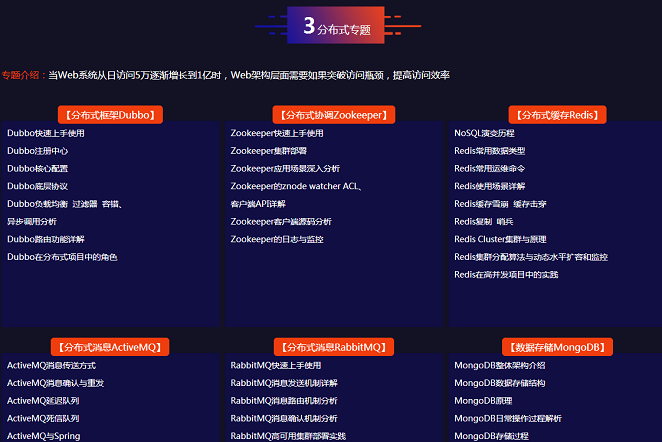Viewport: 662px width, 442px height.
Task: Click ActiveMQ消息传送方式 row
Action: (x=52, y=366)
